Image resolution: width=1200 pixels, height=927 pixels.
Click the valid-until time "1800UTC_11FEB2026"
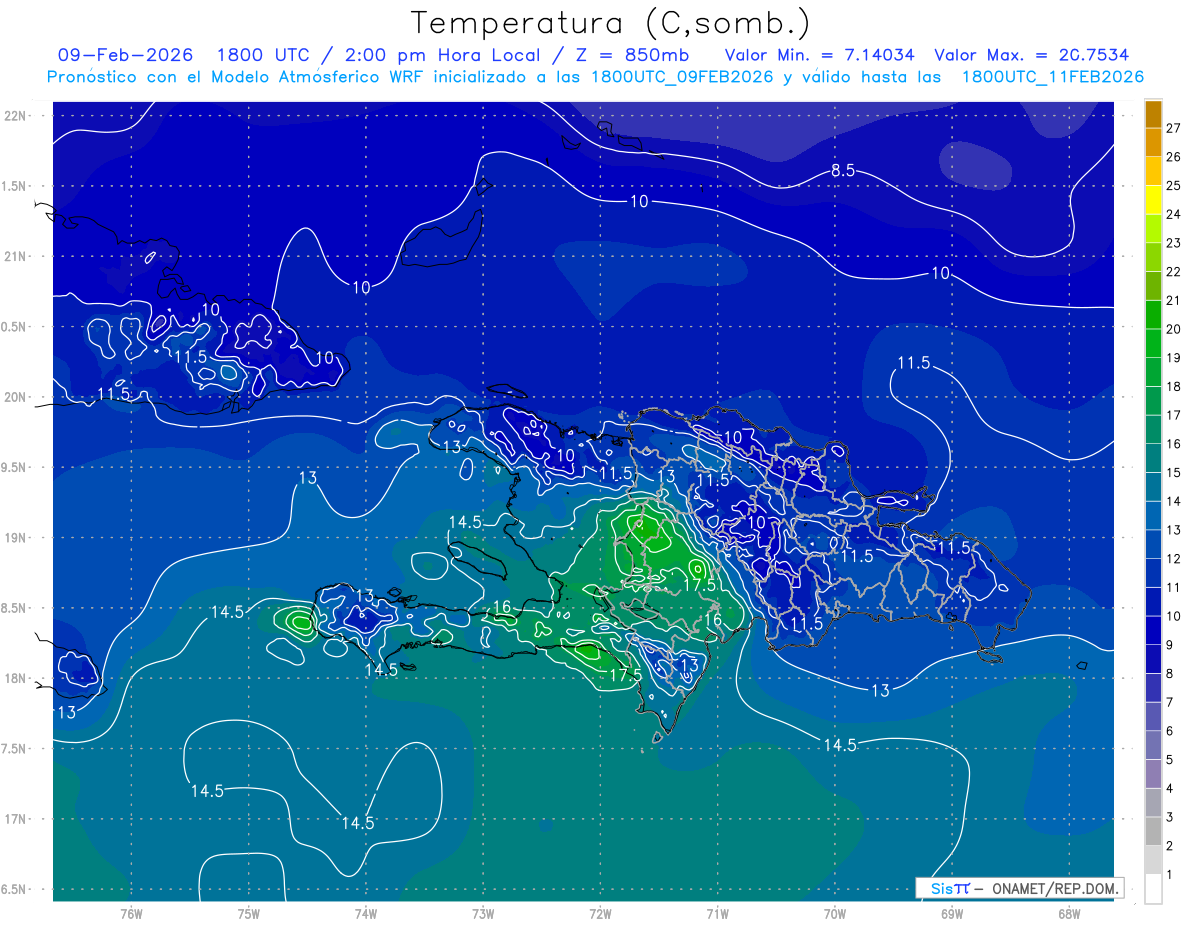point(1052,76)
